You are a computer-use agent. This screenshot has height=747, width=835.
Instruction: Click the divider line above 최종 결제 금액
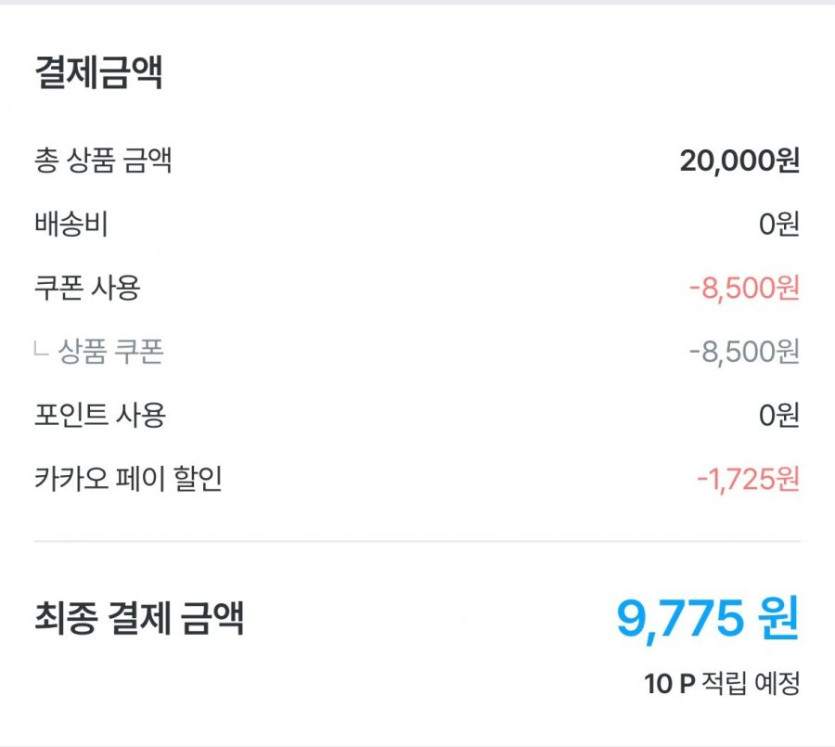pyautogui.click(x=417, y=542)
